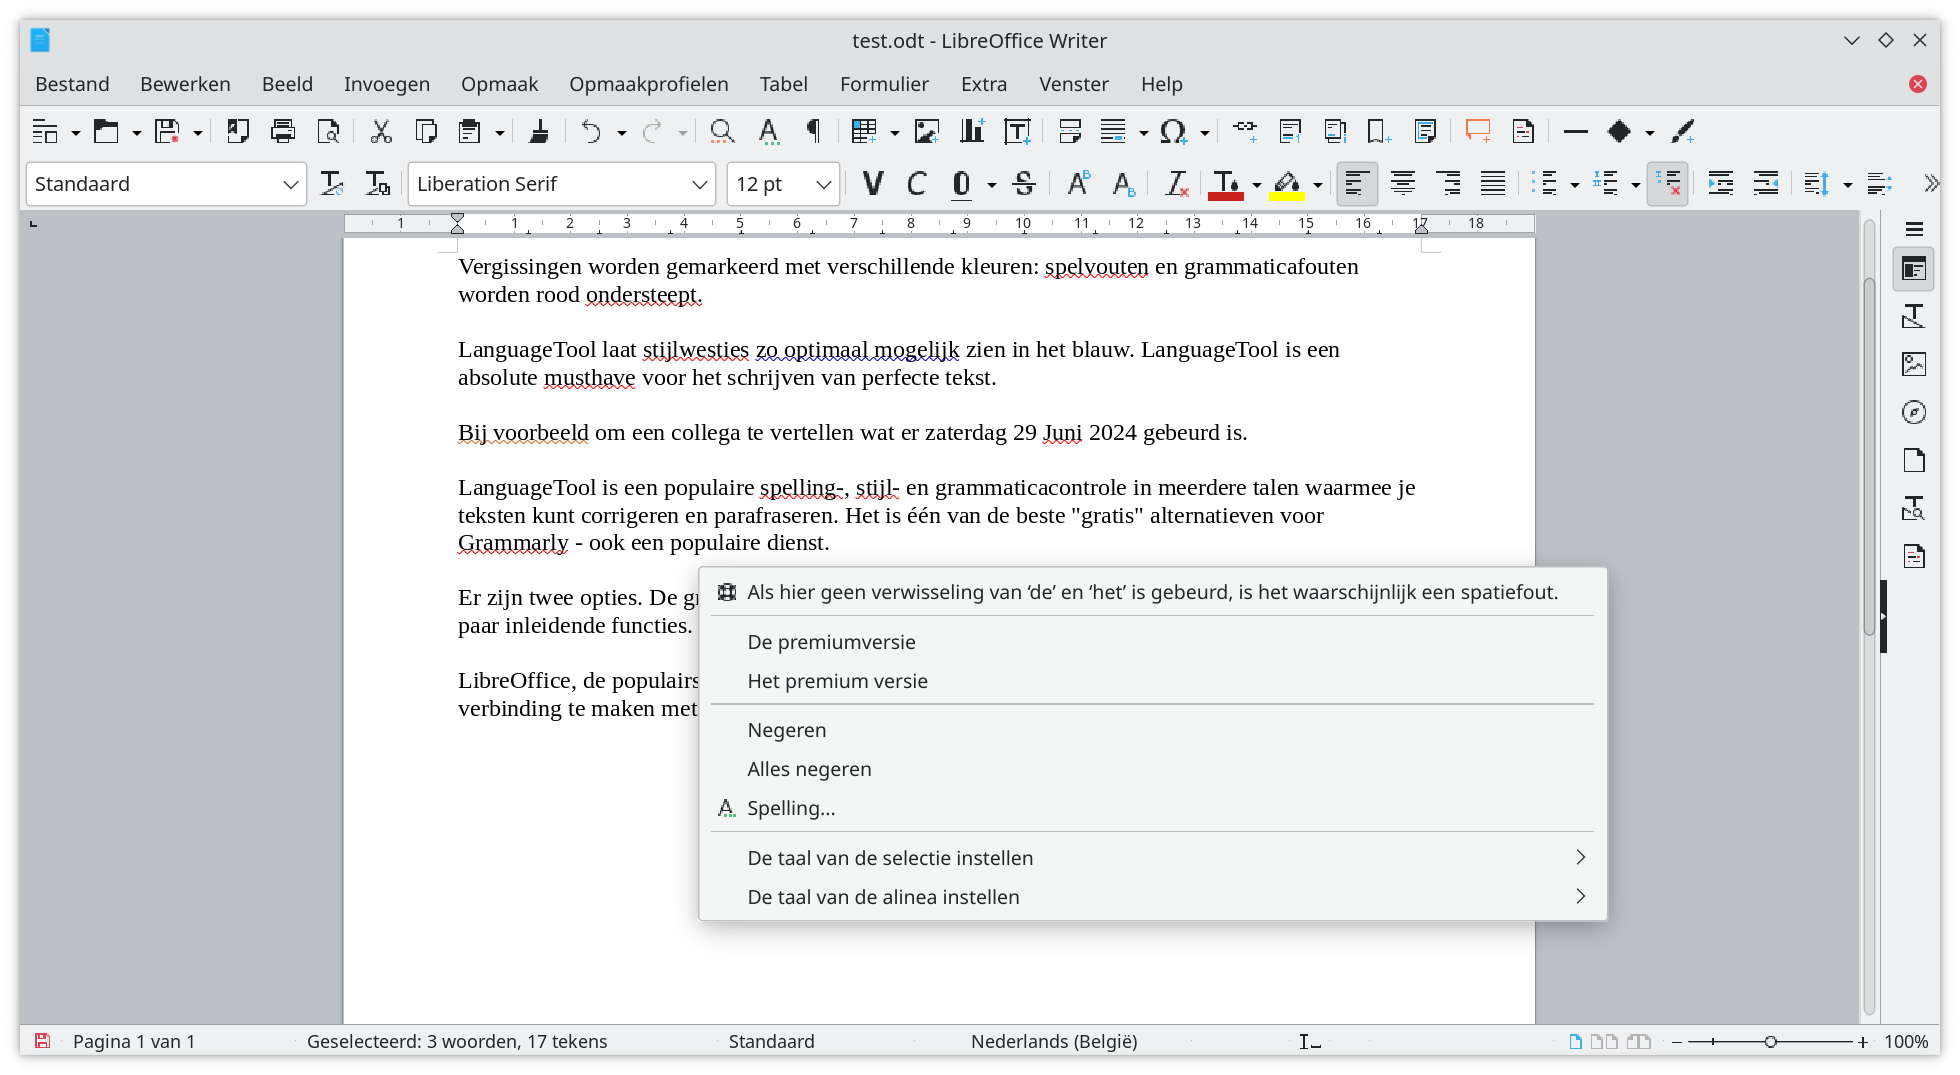Viewport: 1960px width, 1075px height.
Task: Click the Undo arrow icon
Action: coord(591,131)
